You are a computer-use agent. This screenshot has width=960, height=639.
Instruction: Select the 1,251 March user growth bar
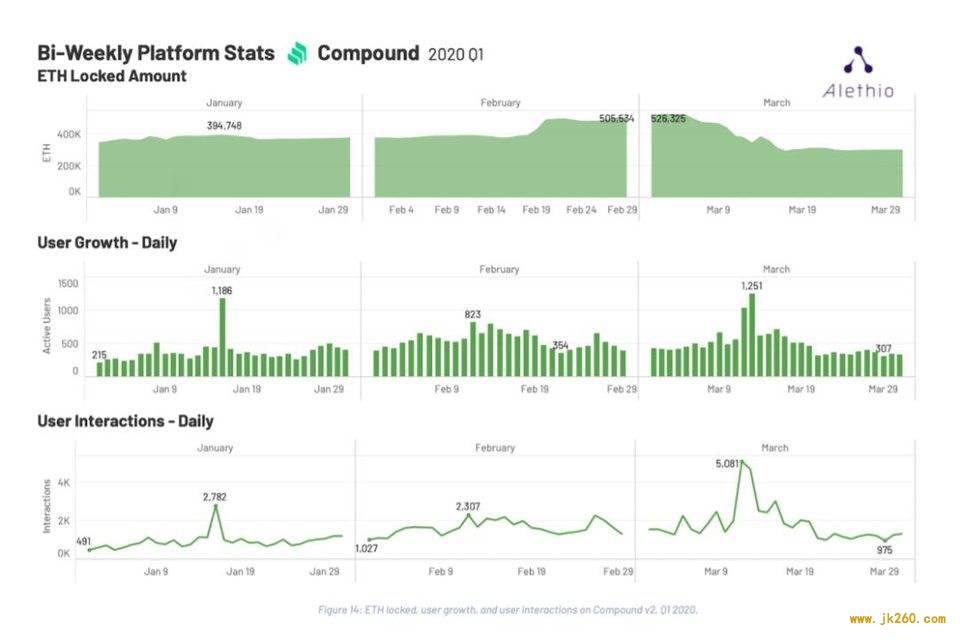click(x=752, y=335)
